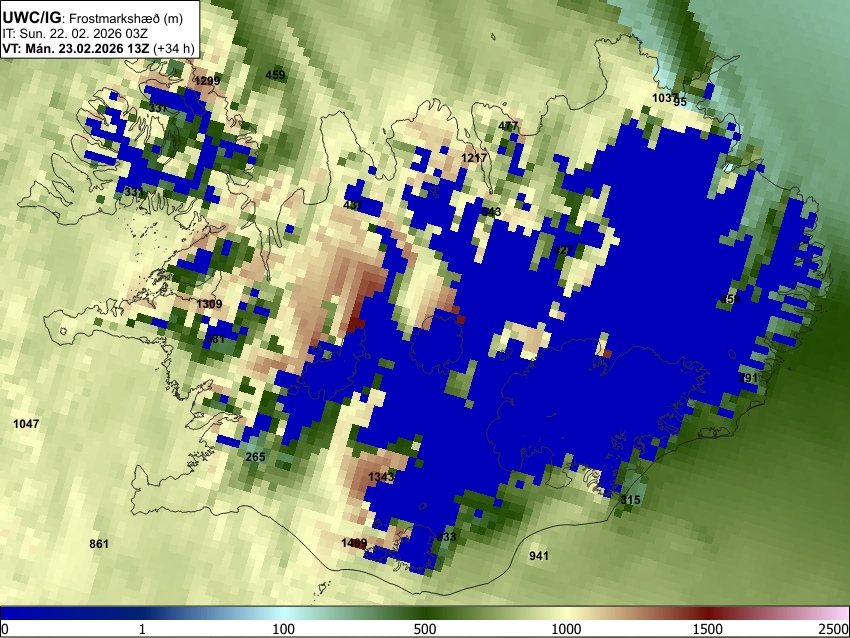850x638 pixels.
Task: Click the 0 tick on the color scale
Action: pyautogui.click(x=5, y=629)
